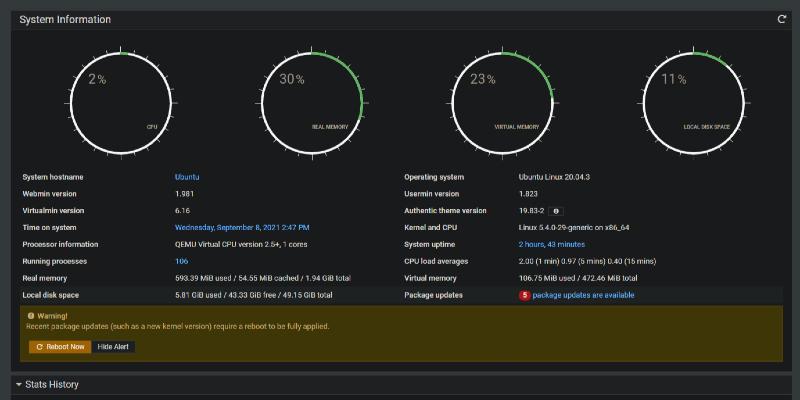Click the info icon beside Authentic theme version
This screenshot has width=800, height=400.
[x=557, y=211]
